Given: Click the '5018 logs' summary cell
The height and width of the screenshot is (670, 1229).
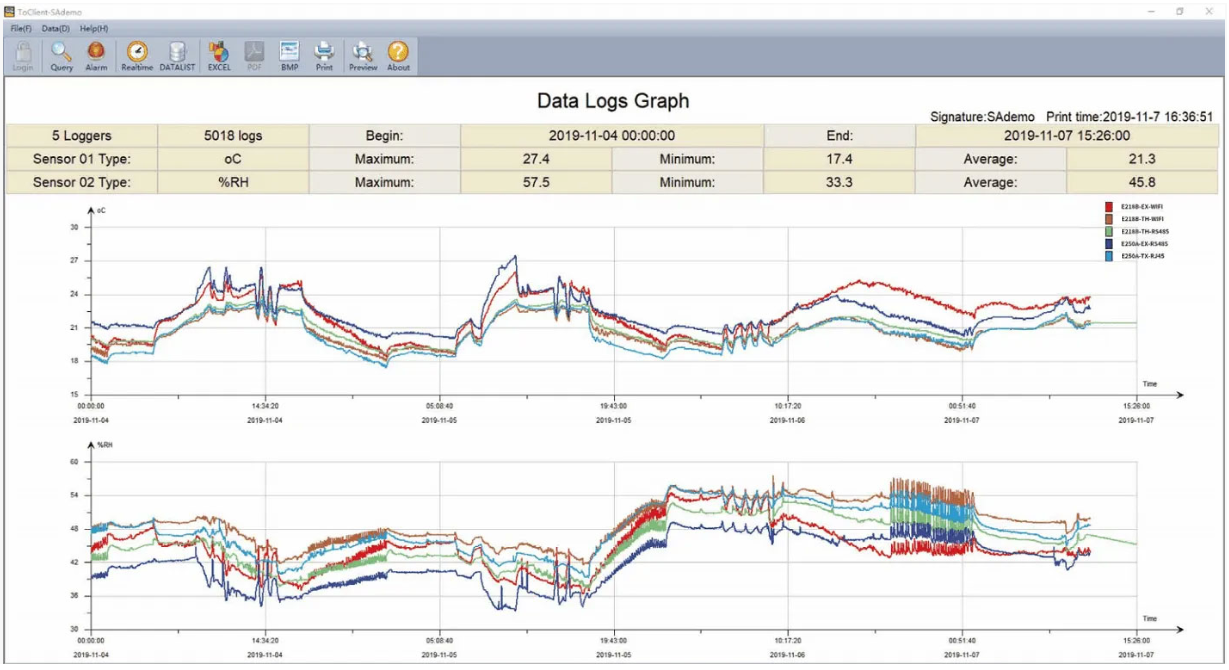Looking at the screenshot, I should pyautogui.click(x=233, y=136).
